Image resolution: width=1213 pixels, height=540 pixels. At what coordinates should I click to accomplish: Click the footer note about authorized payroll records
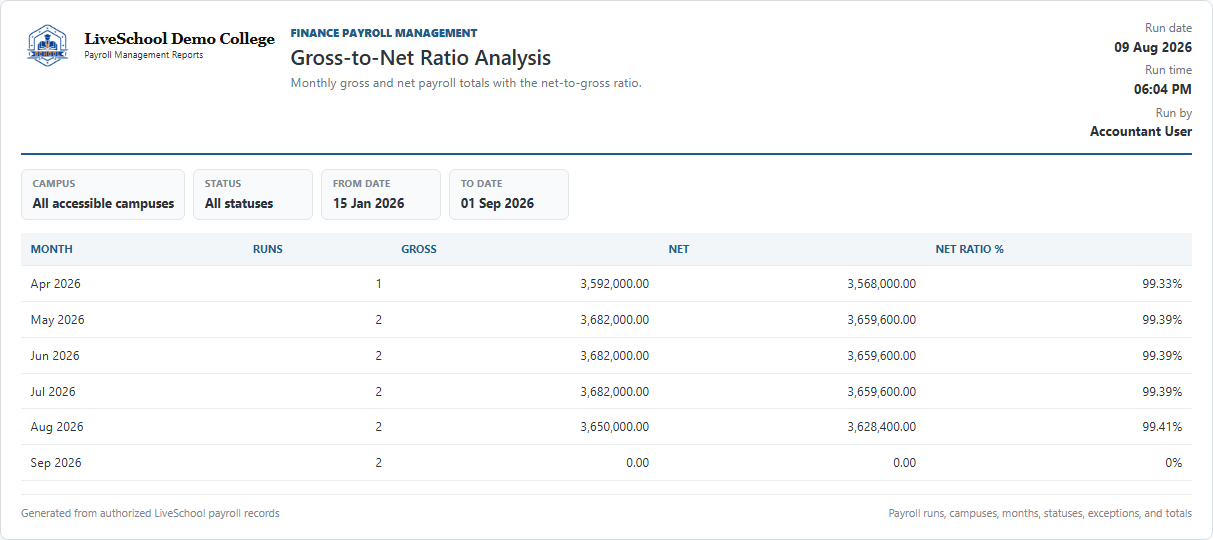pos(150,513)
